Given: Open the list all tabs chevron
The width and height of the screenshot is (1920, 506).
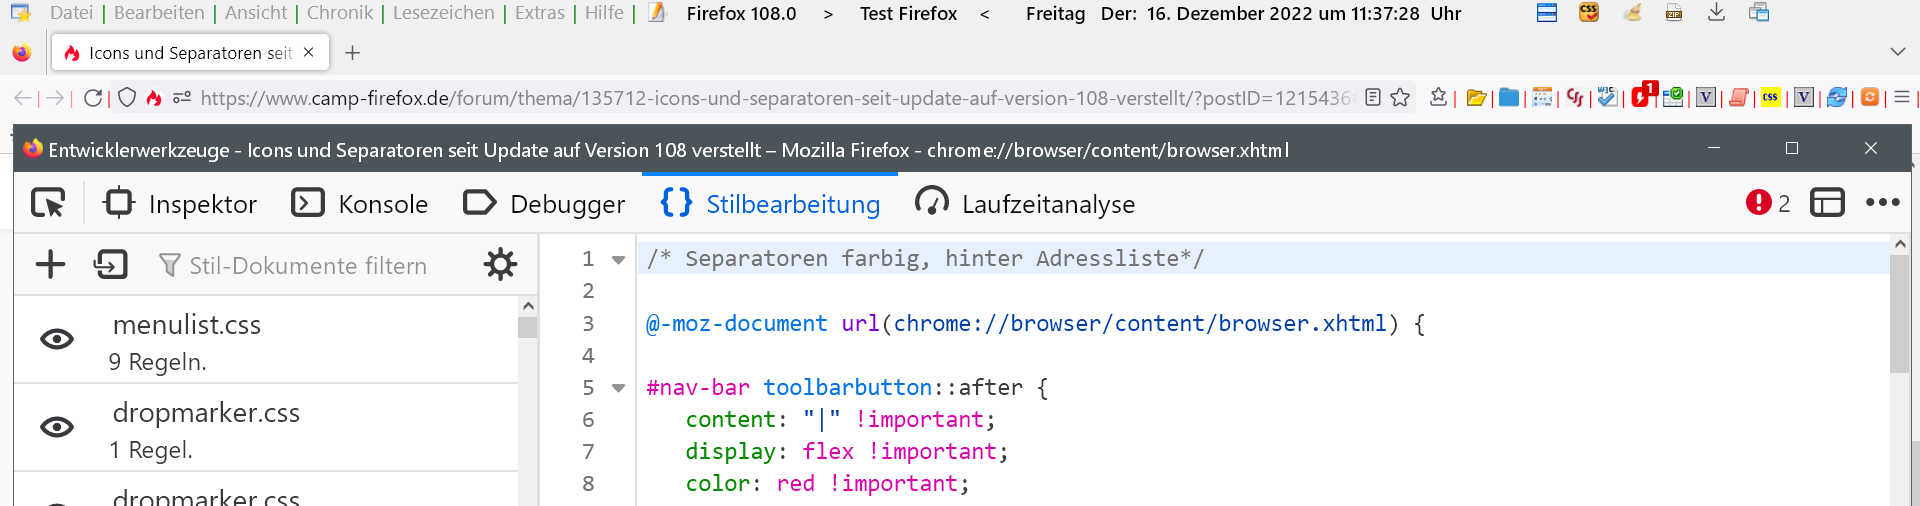Looking at the screenshot, I should (1897, 52).
